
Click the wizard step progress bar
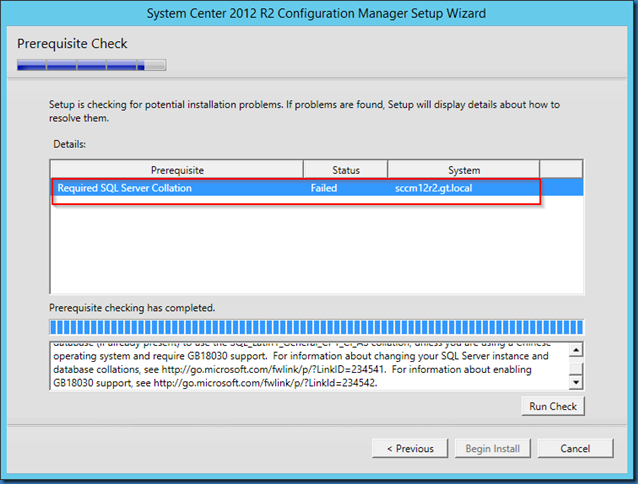click(x=92, y=65)
